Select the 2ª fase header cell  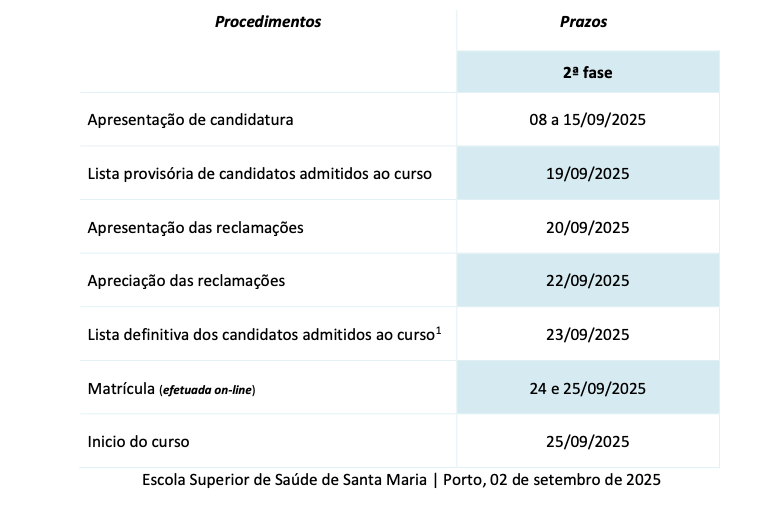(587, 72)
